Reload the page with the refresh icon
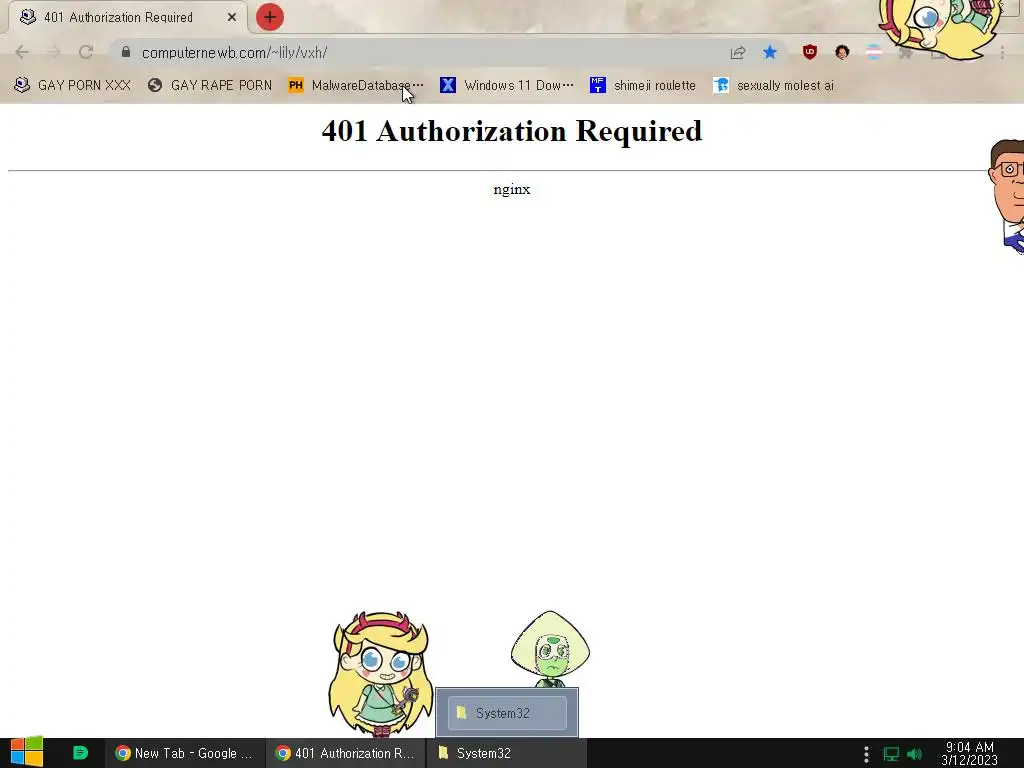The image size is (1024, 768). point(86,52)
